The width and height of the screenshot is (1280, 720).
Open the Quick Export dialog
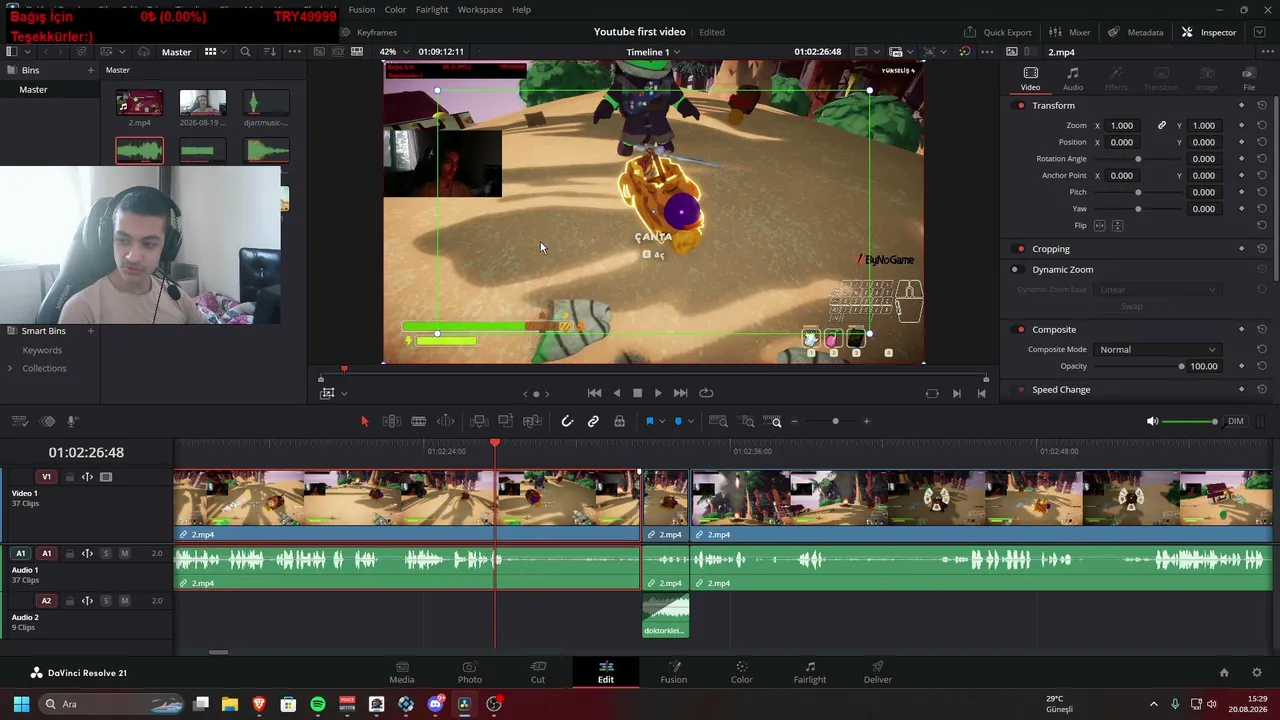pyautogui.click(x=997, y=32)
